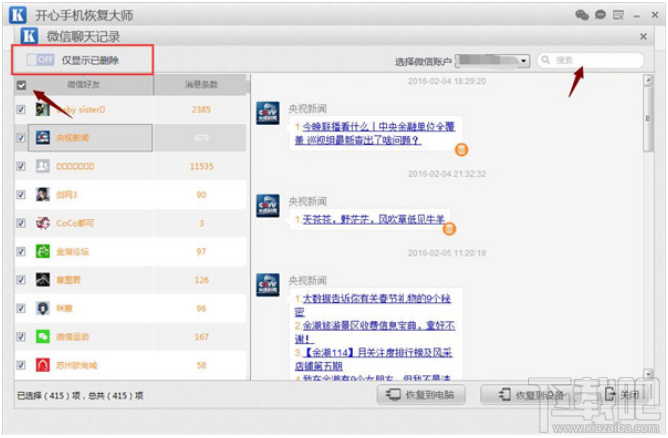This screenshot has width=668, height=438.
Task: Click the K logo beside 微信聊天记录
Action: 29,36
